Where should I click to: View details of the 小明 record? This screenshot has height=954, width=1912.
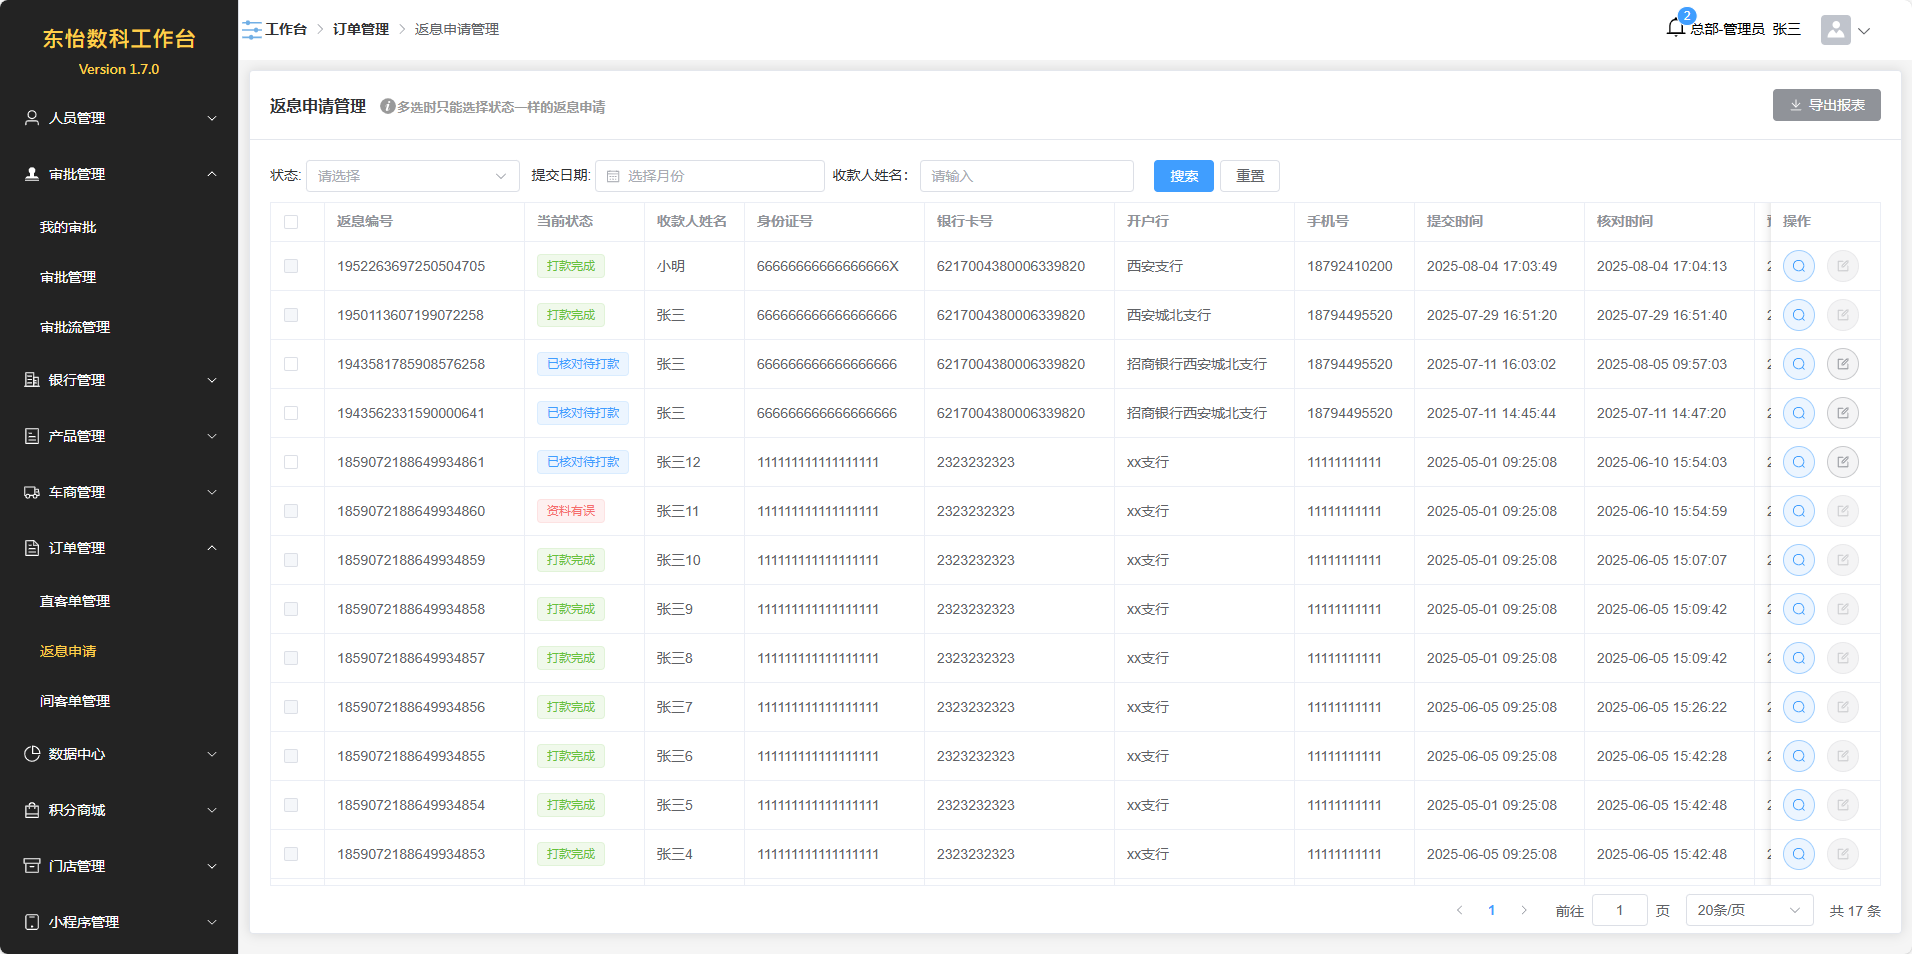pos(1798,266)
